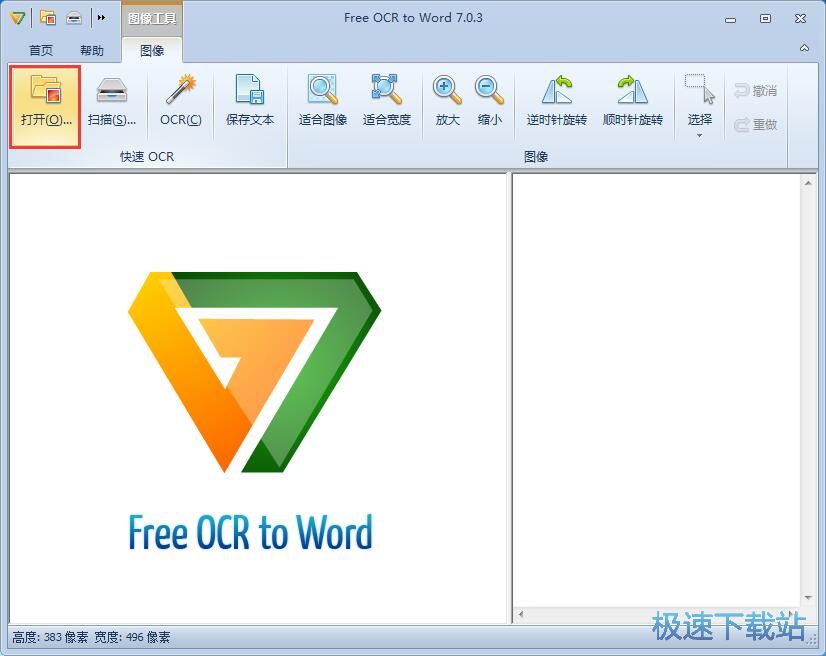
Task: Click quick access scanner icon
Action: (74, 18)
